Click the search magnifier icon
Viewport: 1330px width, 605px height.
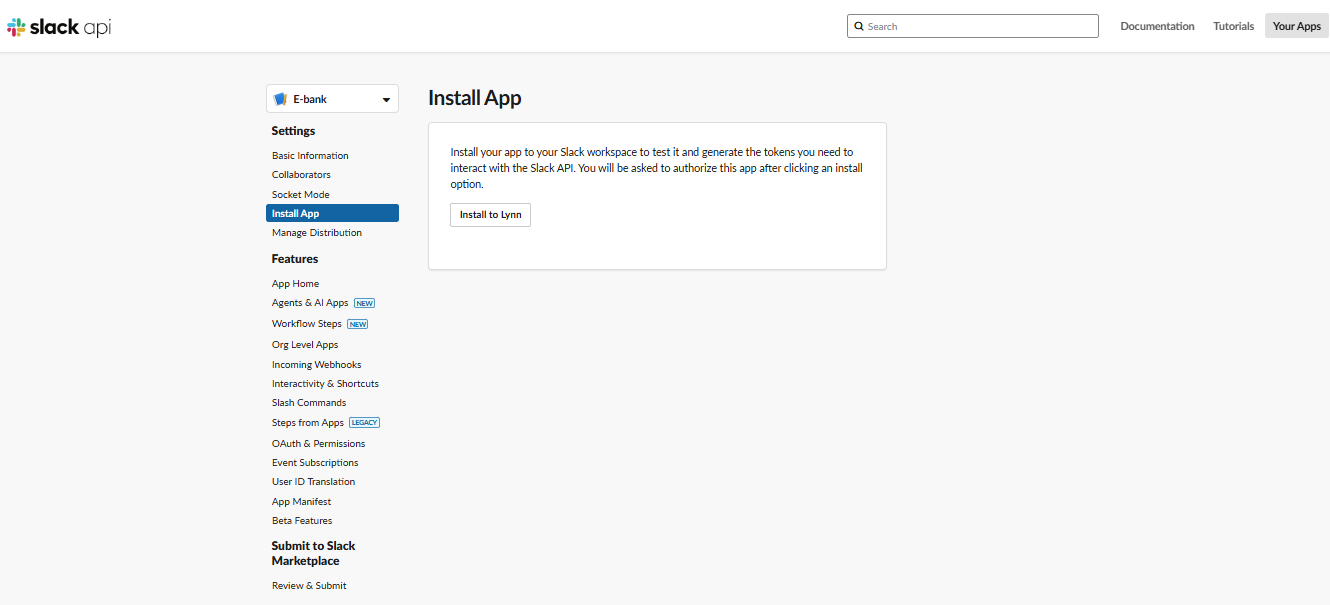tap(860, 25)
